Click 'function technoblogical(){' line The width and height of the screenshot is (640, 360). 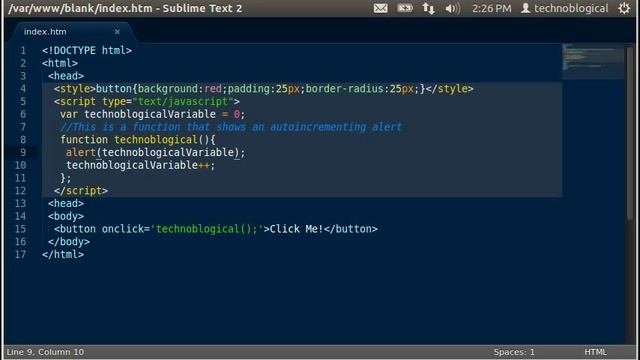point(138,140)
